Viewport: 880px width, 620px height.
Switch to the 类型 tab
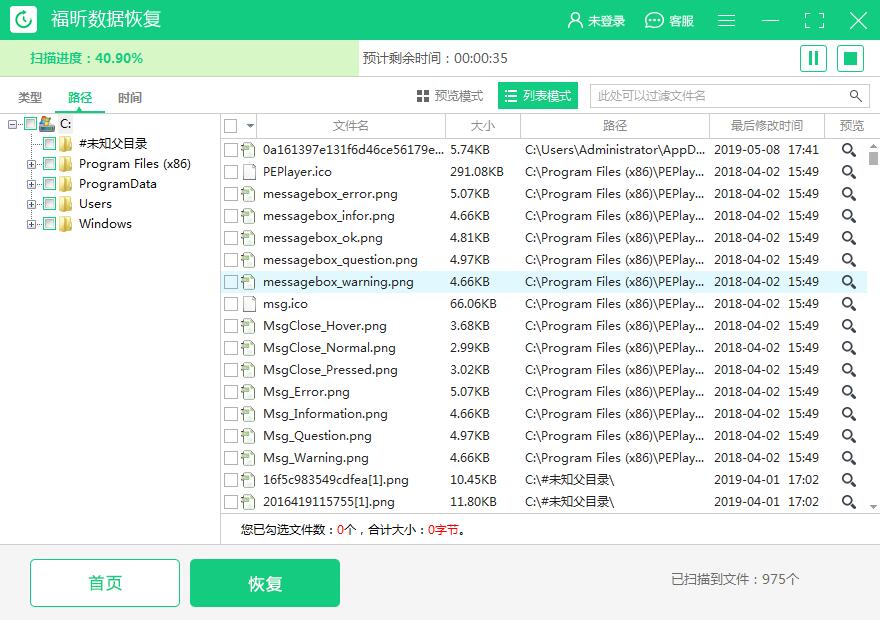(x=29, y=98)
